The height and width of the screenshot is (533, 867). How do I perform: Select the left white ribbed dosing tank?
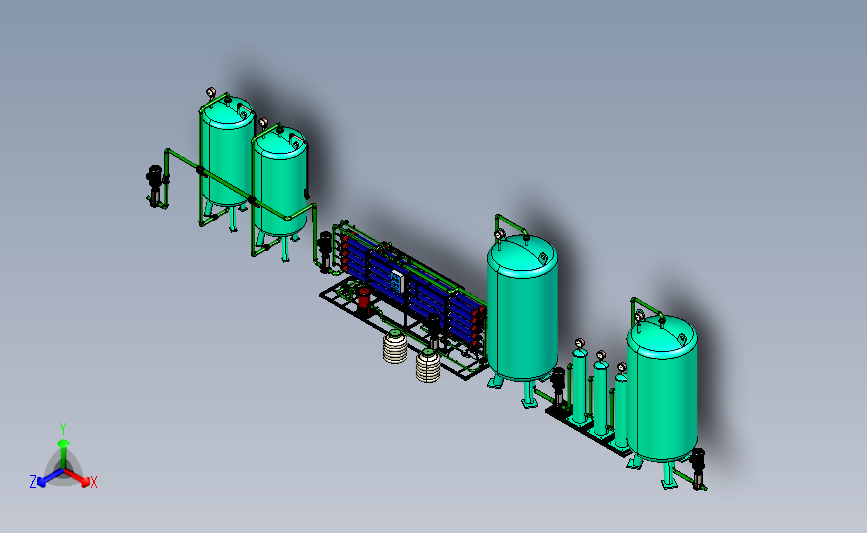395,347
